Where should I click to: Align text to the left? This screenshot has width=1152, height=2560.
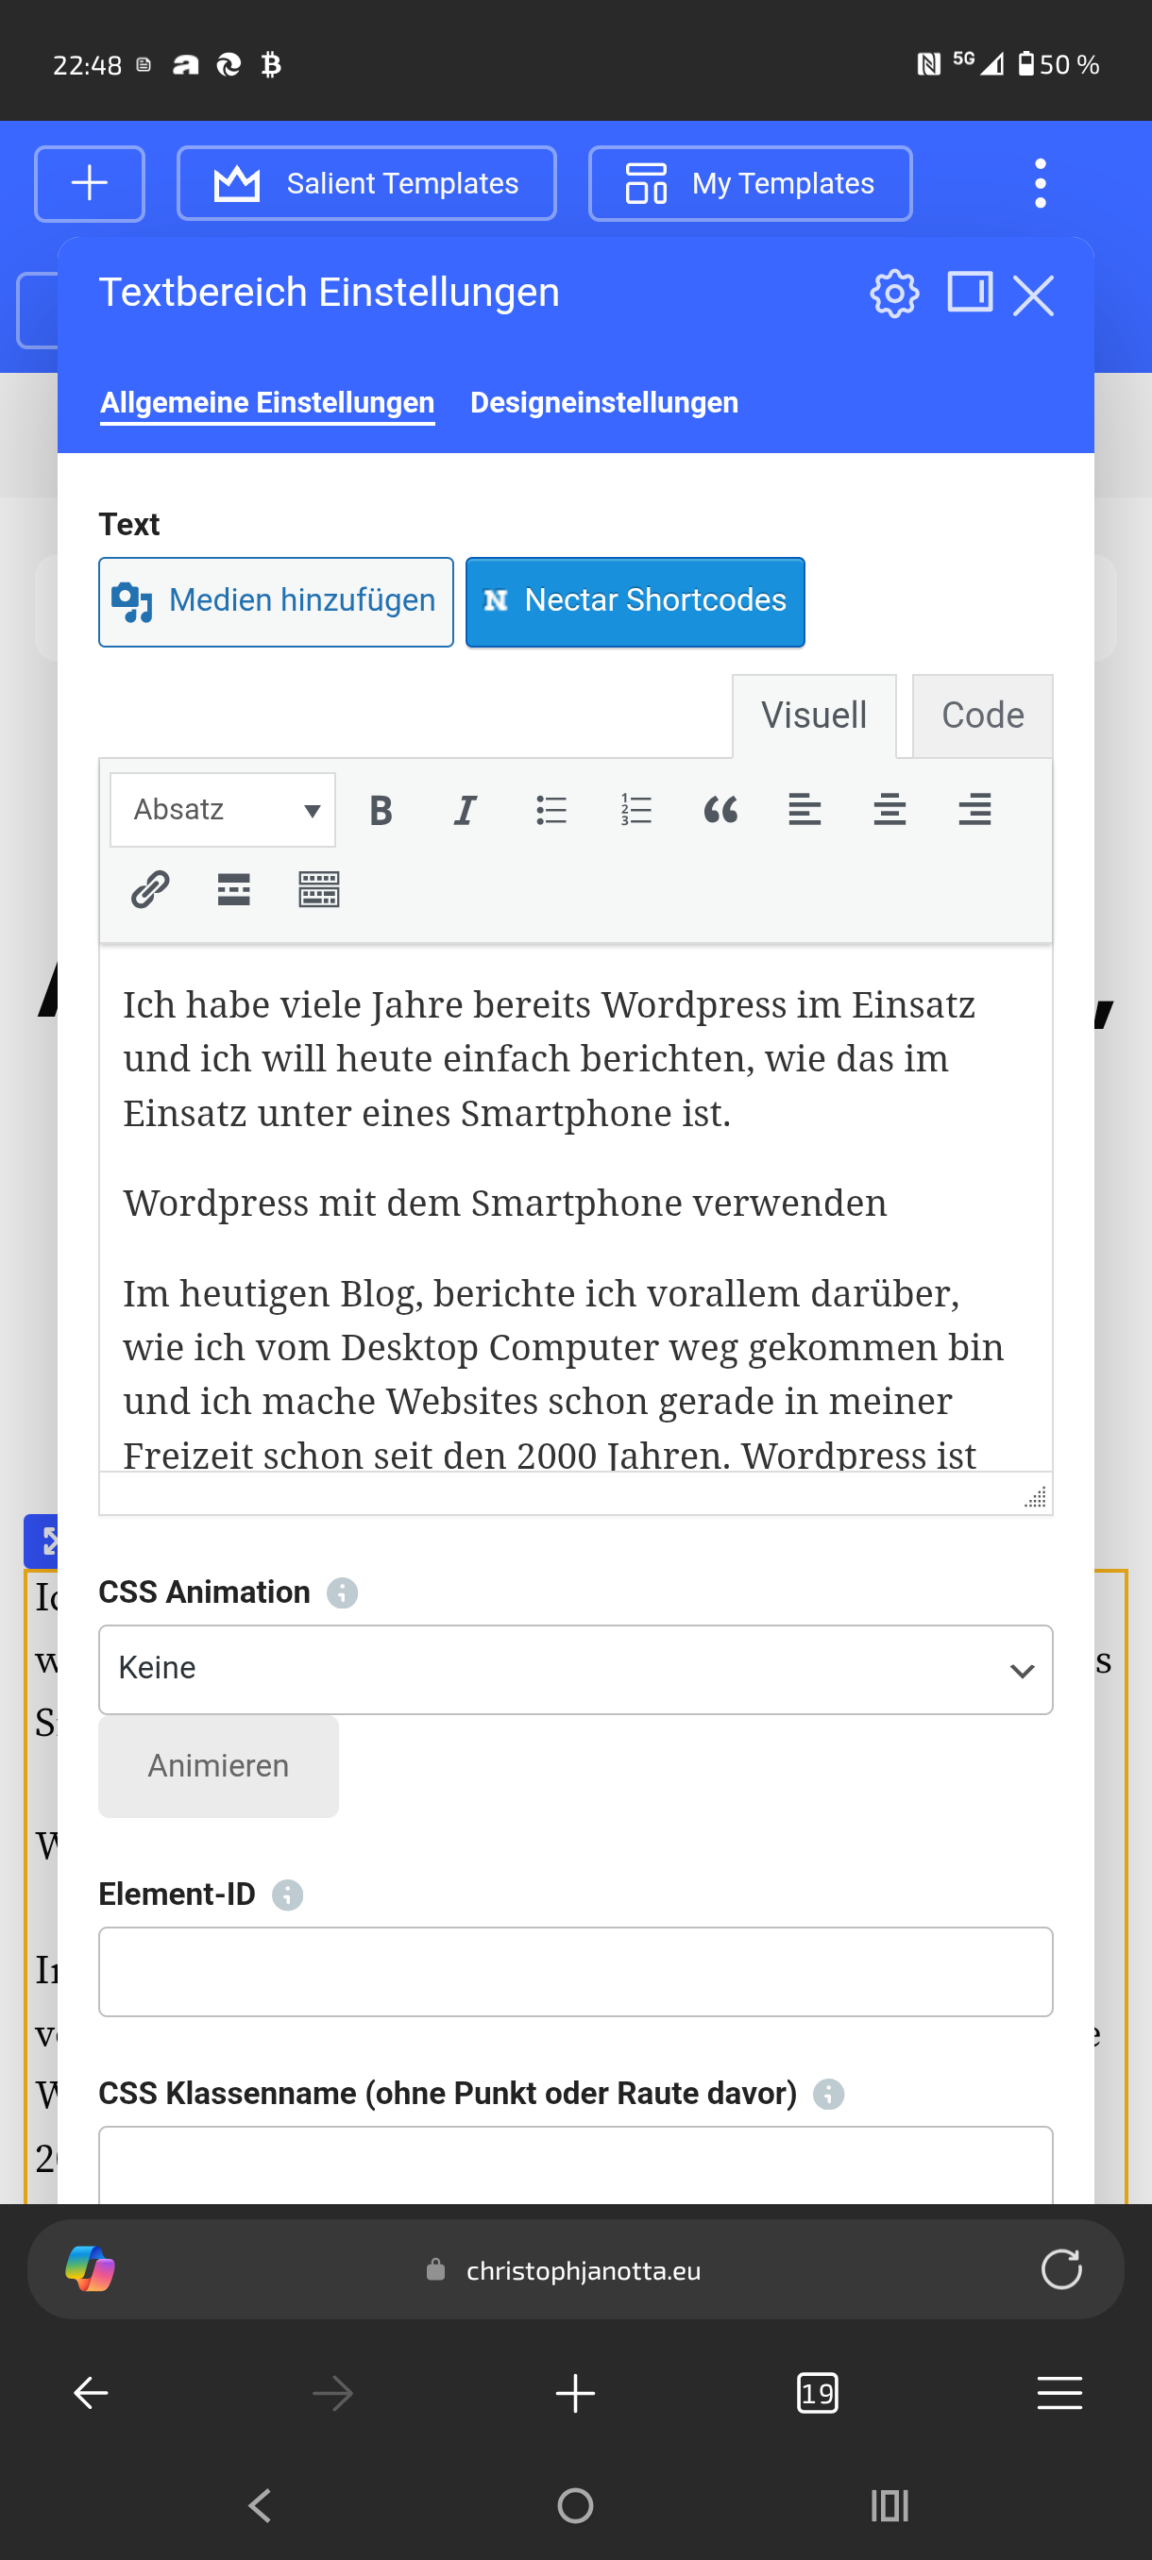pos(805,809)
